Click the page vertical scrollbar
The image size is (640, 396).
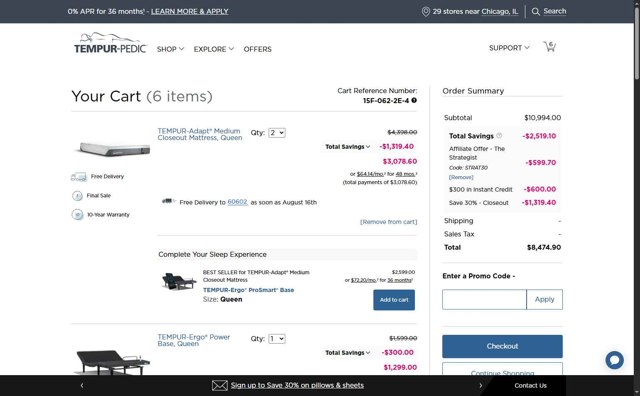(636, 43)
